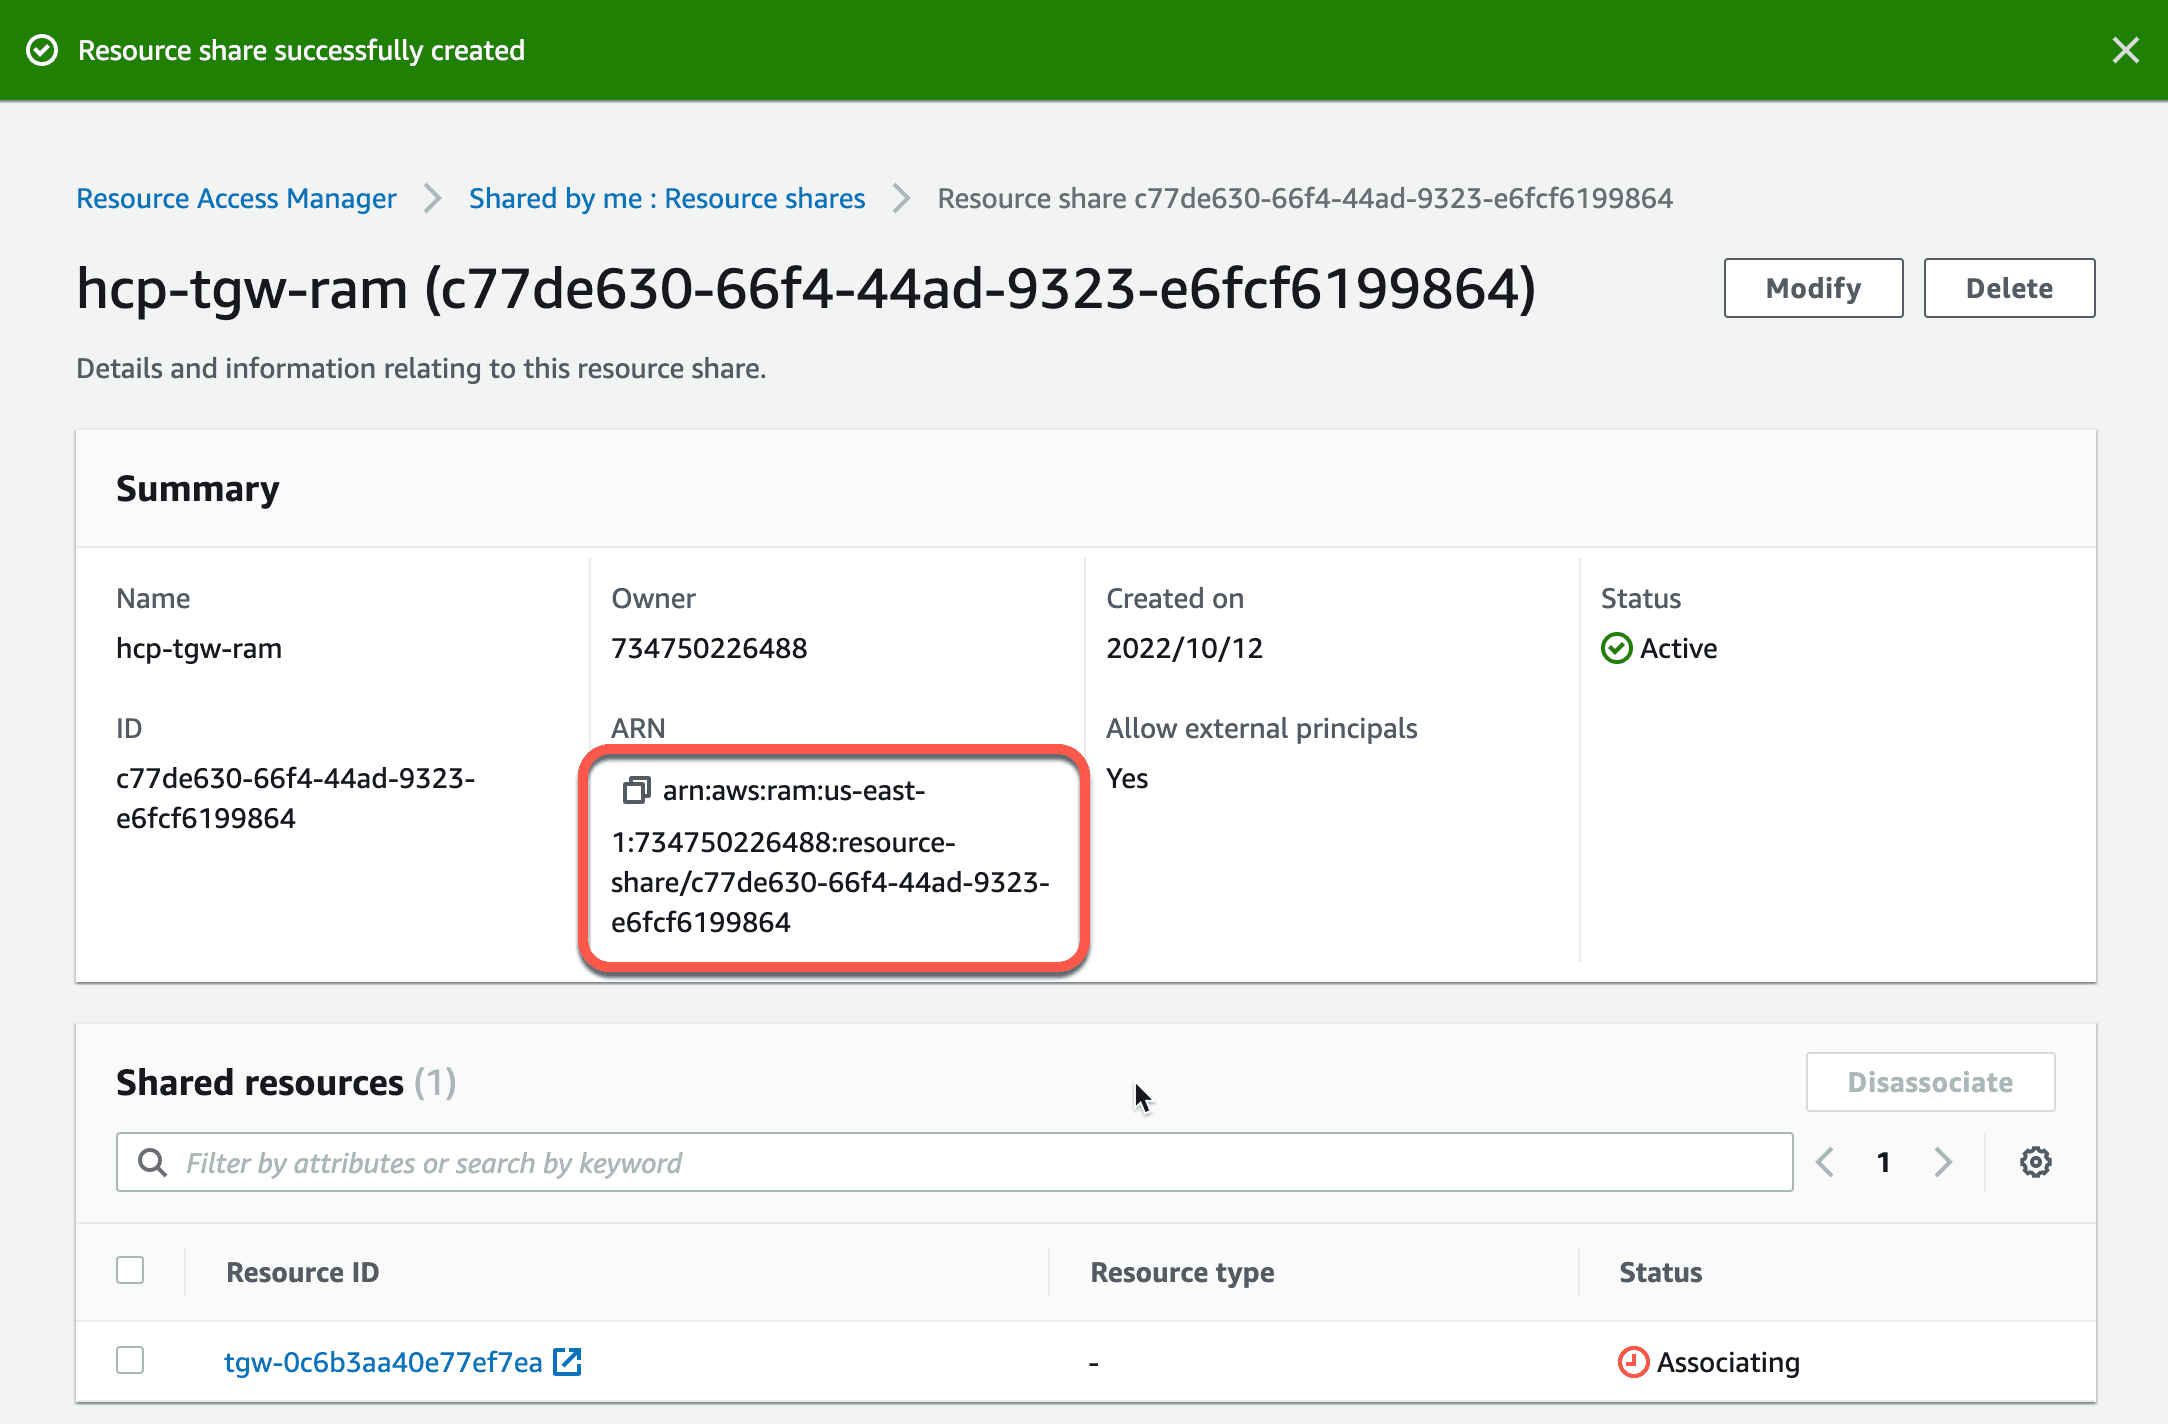The image size is (2168, 1424).
Task: Go to next page of shared resources
Action: click(x=1943, y=1162)
